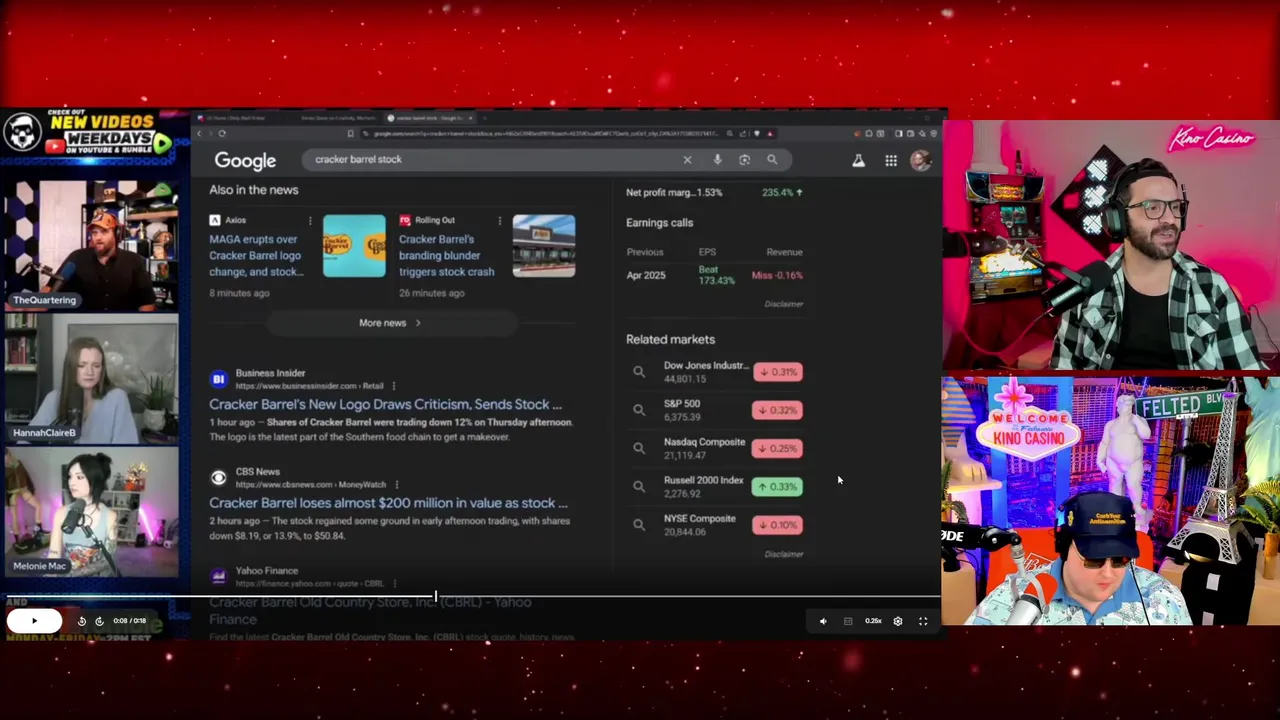Mute the video player volume
Viewport: 1280px width, 720px height.
click(823, 621)
